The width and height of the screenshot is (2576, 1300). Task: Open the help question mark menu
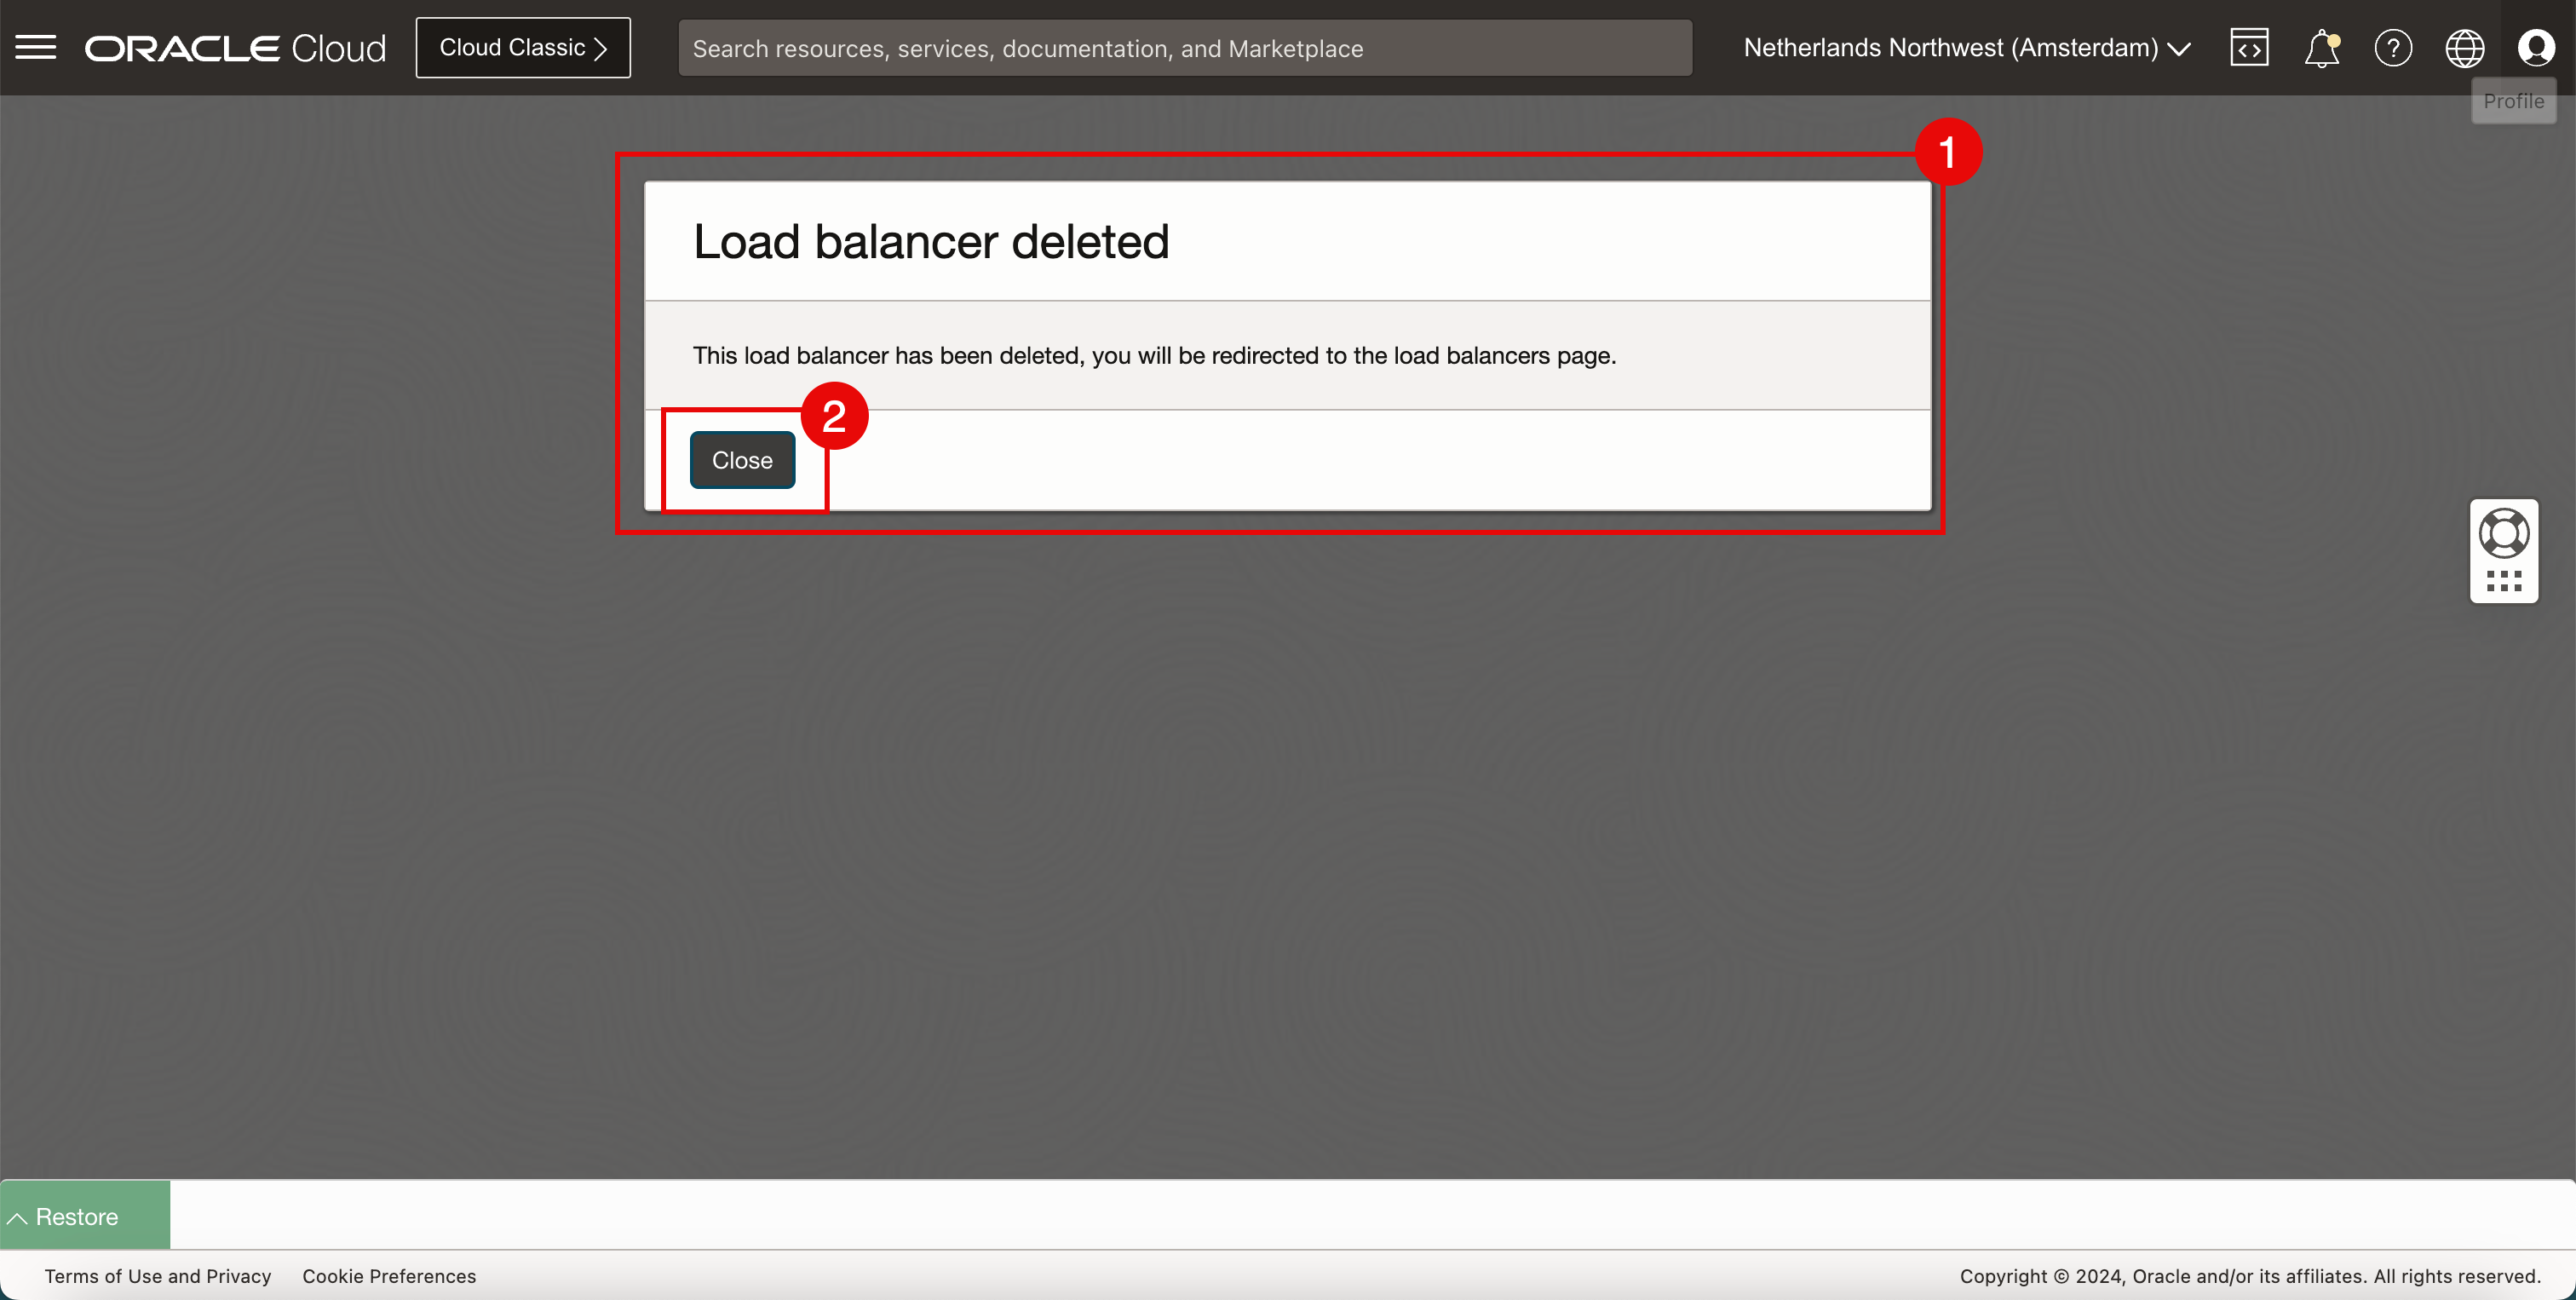coord(2393,48)
